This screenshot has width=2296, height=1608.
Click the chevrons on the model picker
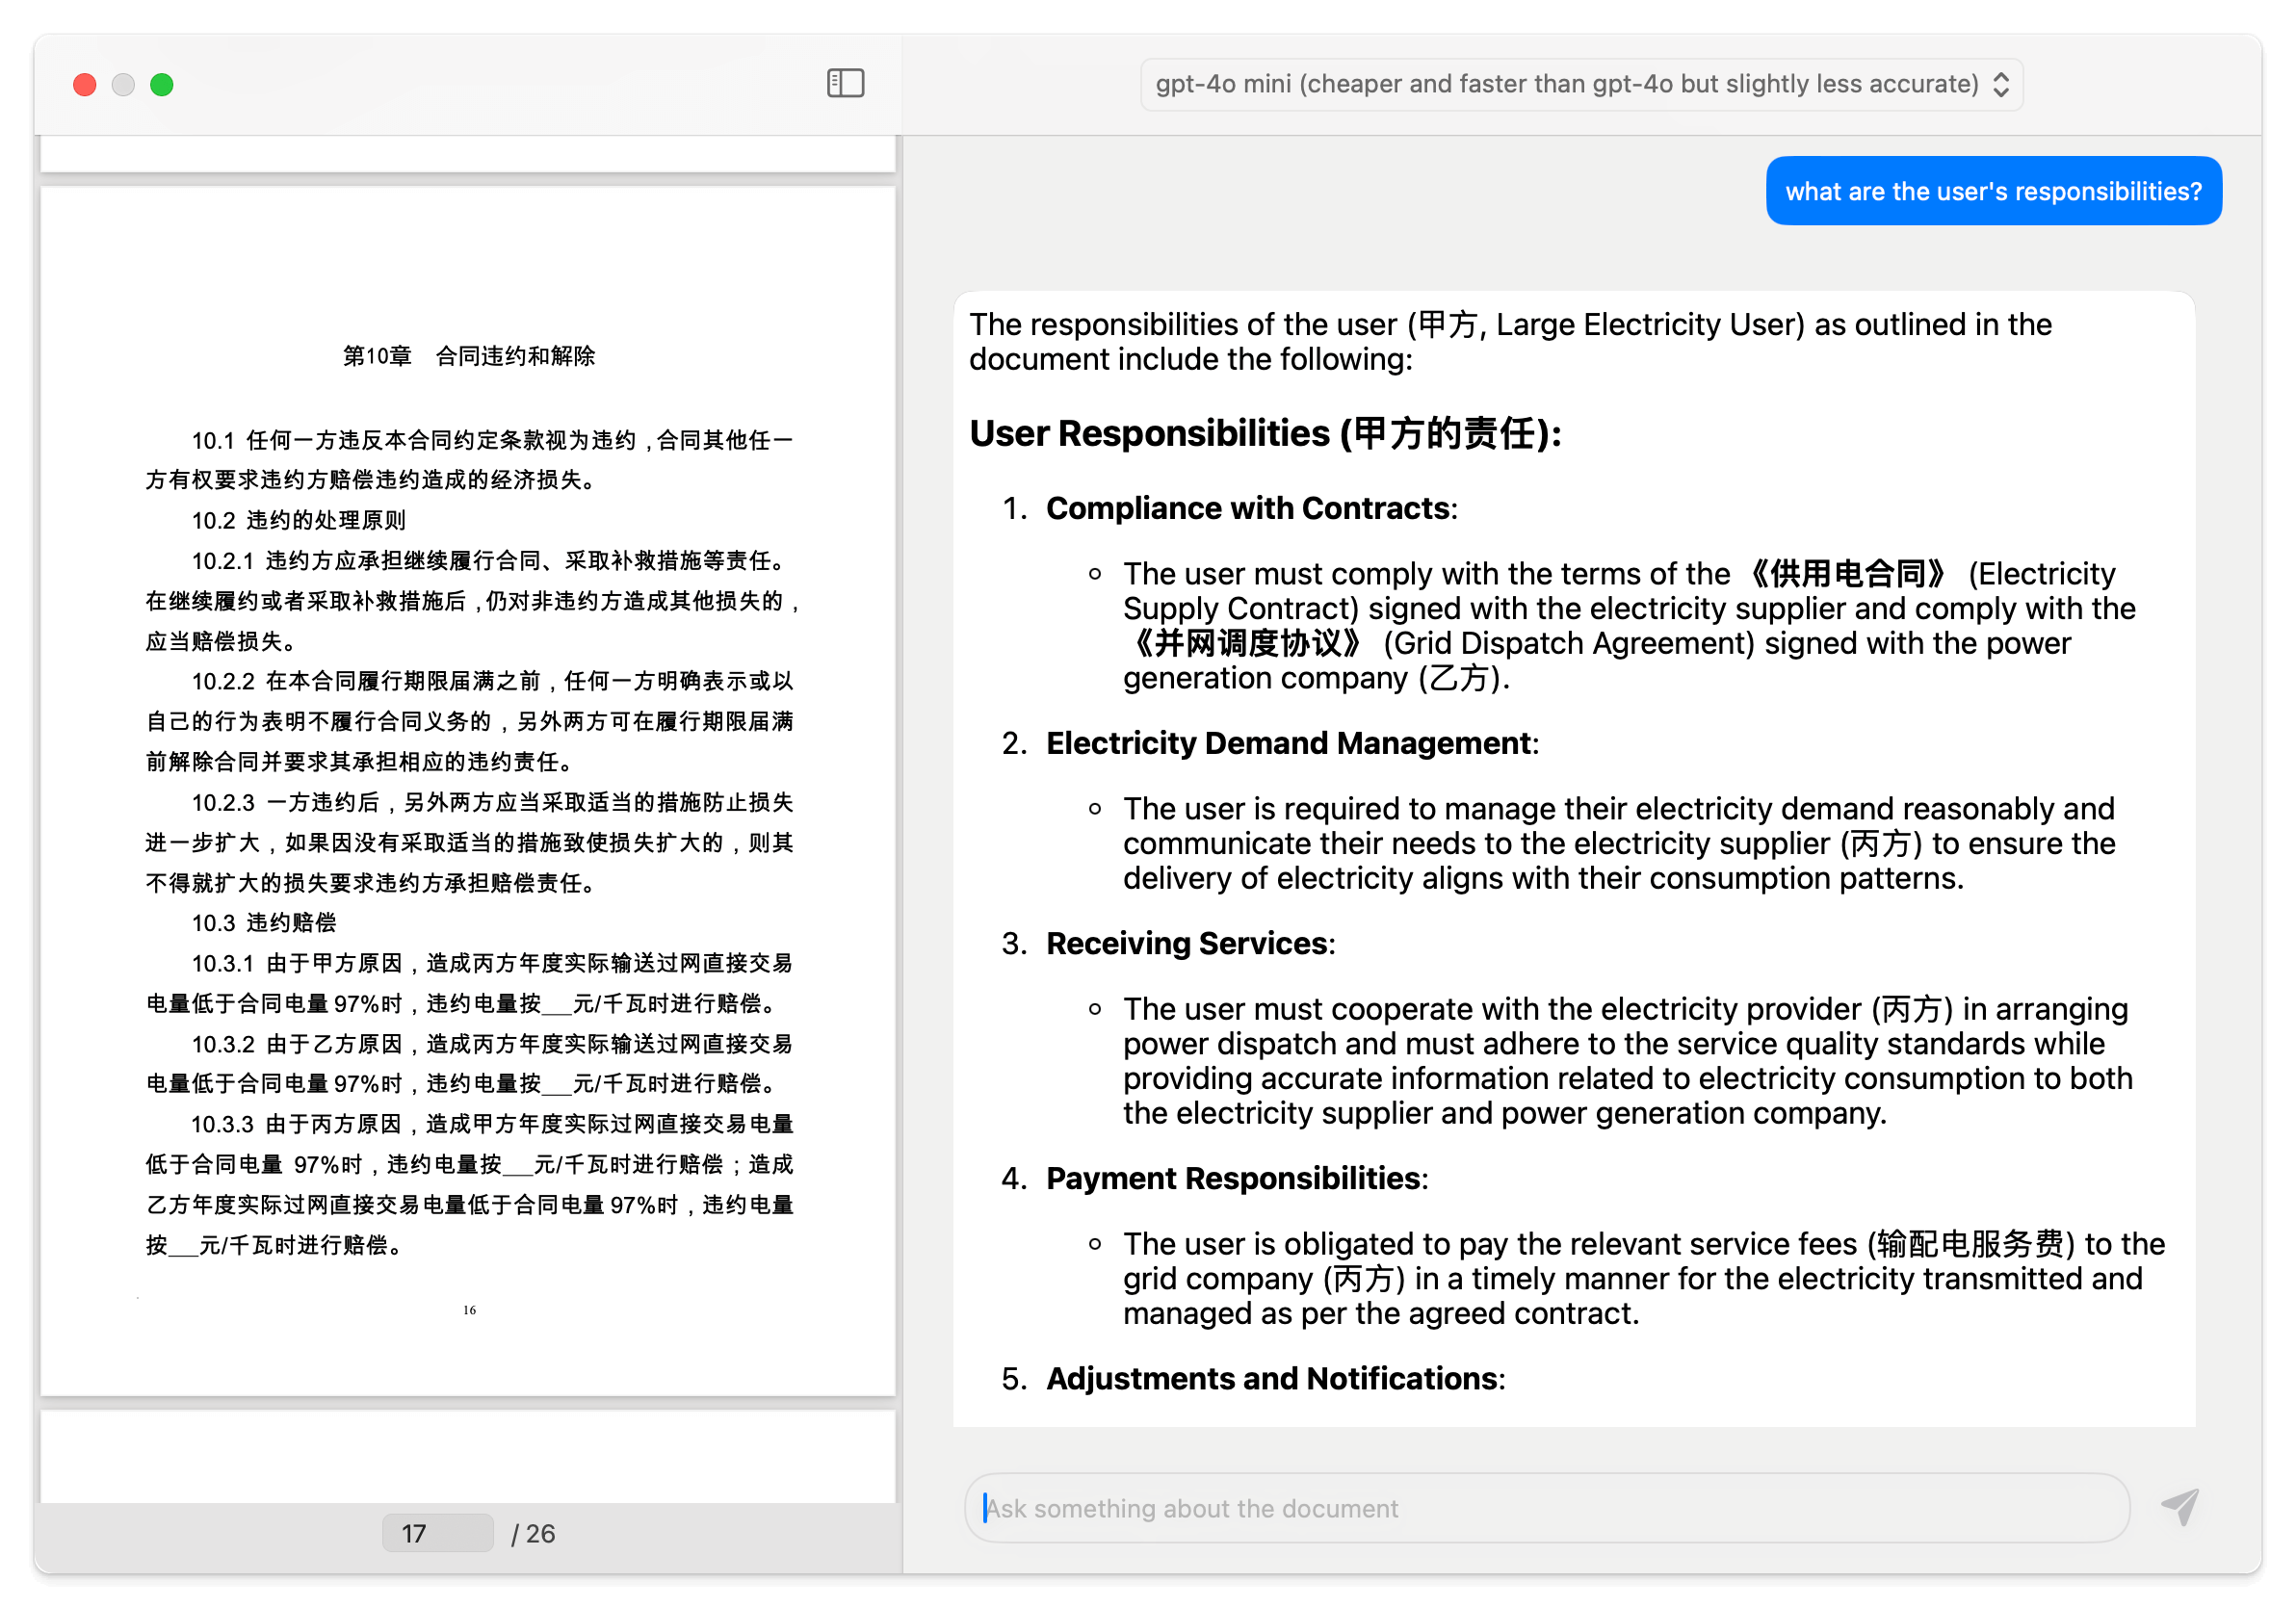coord(2000,85)
